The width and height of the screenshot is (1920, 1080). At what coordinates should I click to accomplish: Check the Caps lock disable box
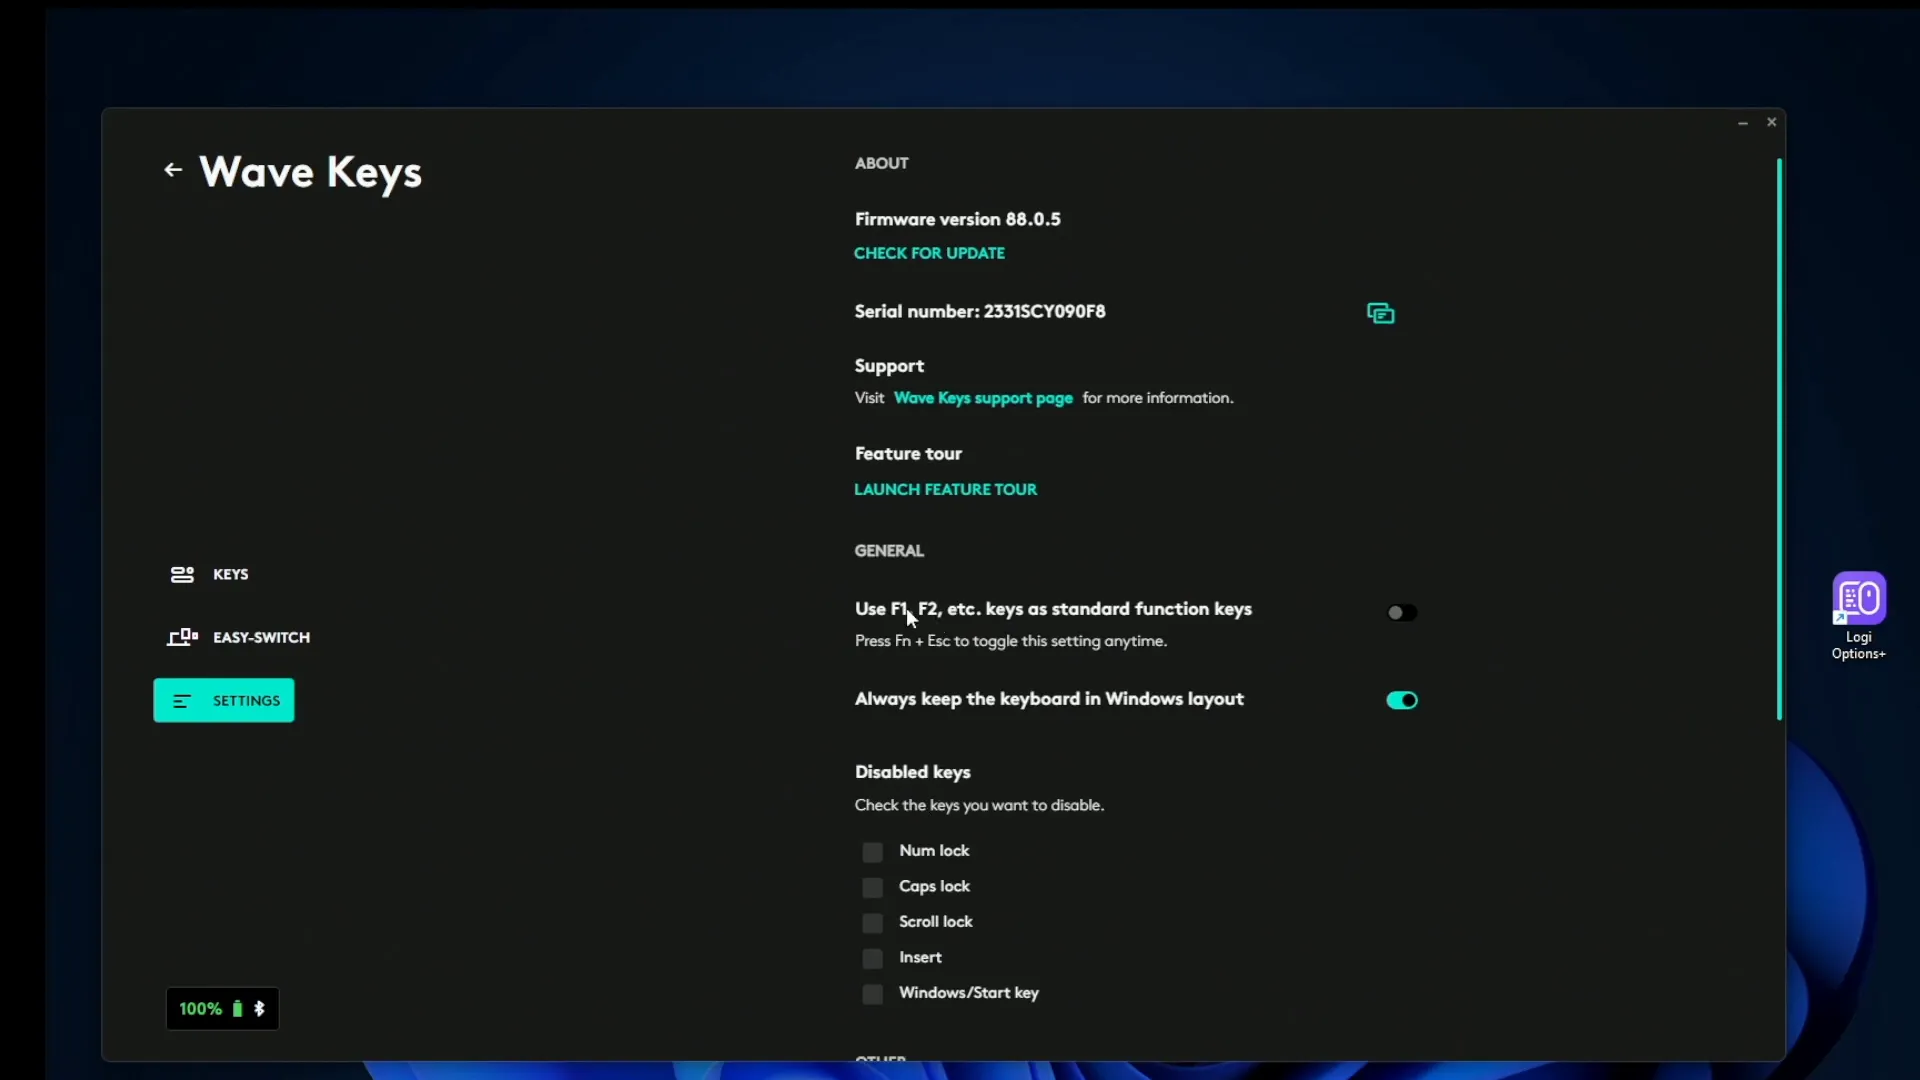872,887
